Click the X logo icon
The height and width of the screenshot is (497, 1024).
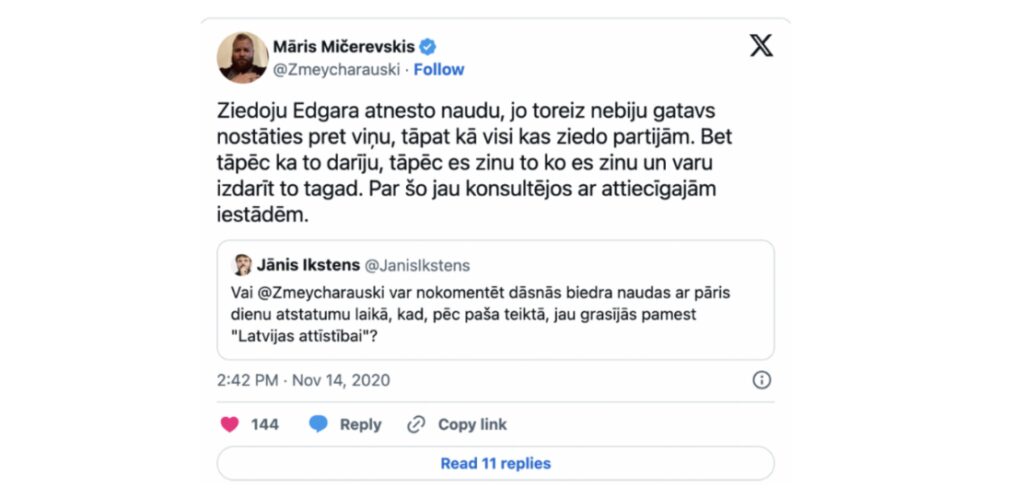761,46
